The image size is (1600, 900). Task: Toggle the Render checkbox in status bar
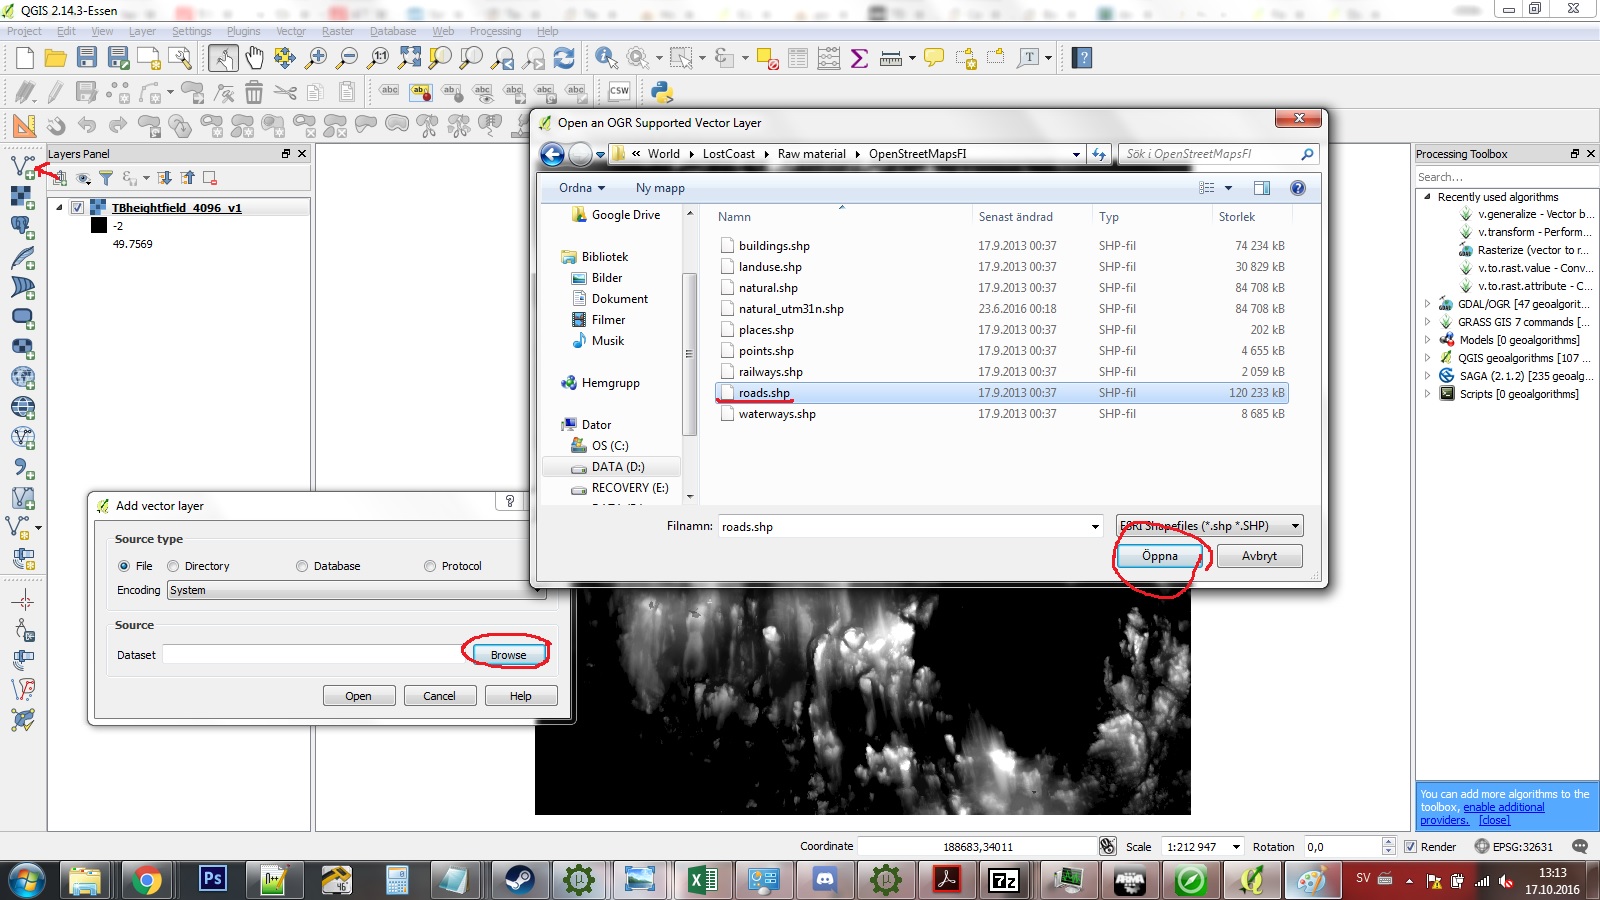click(x=1410, y=847)
